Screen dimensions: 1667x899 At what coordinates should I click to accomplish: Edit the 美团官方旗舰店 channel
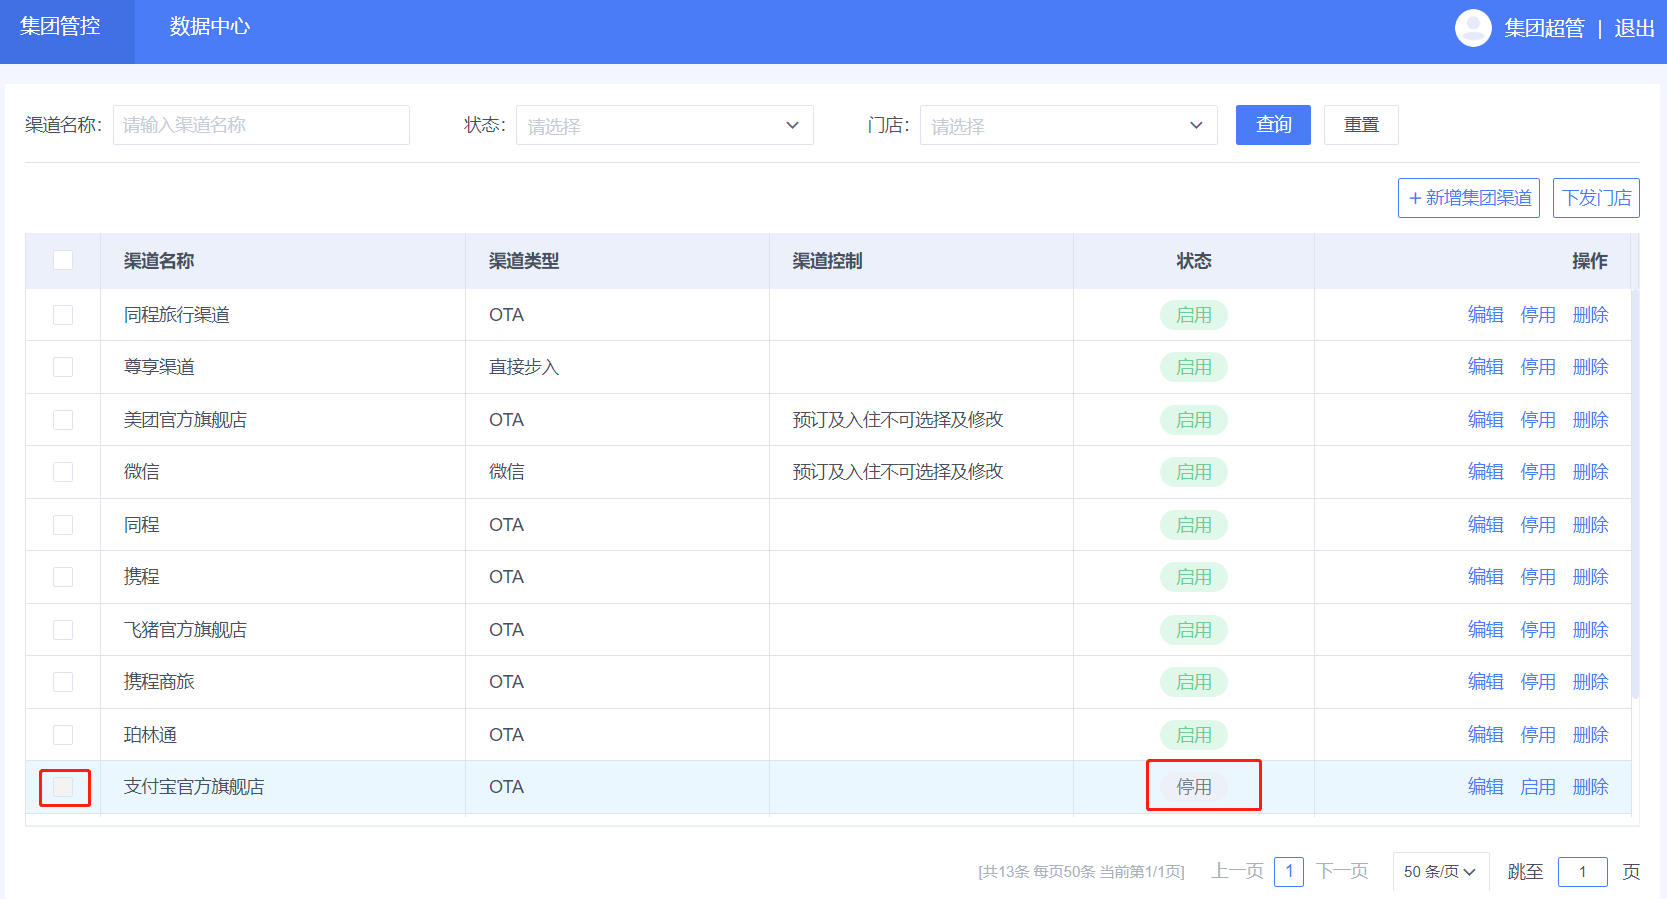pos(1486,420)
